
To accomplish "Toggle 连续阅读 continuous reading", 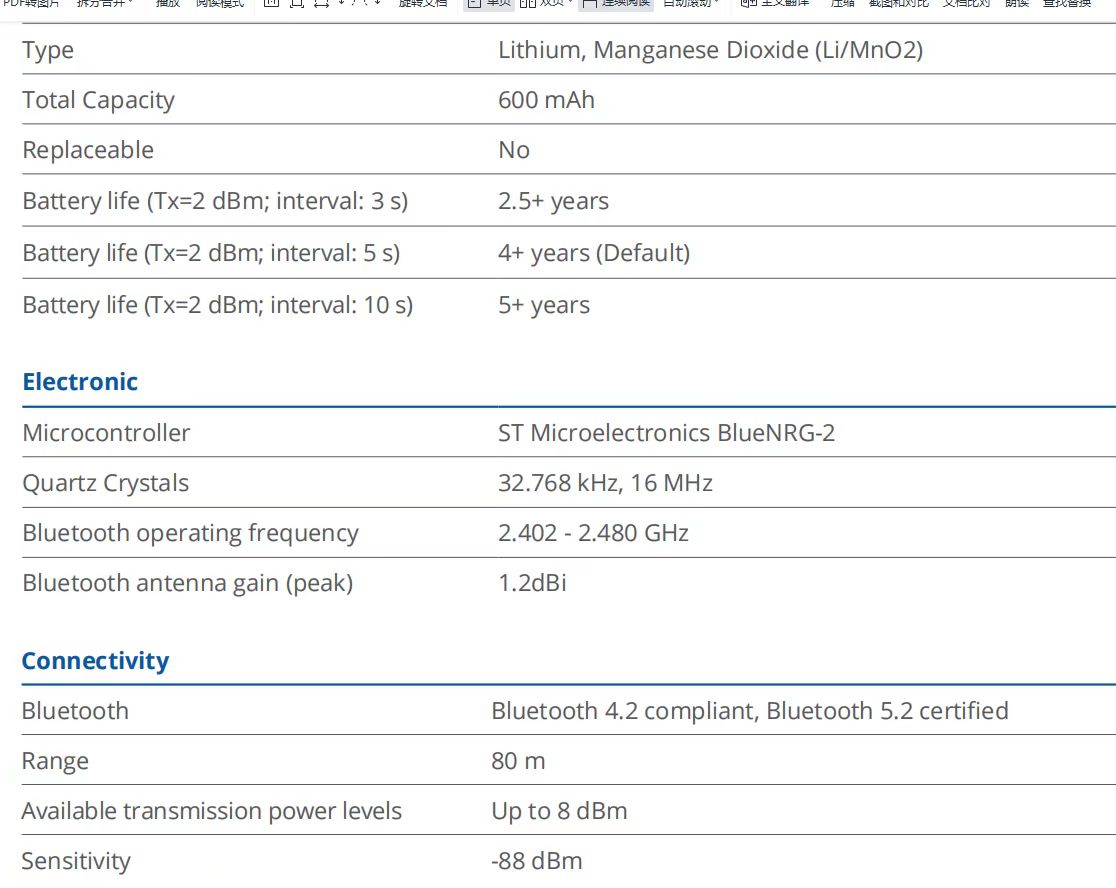I will (616, 3).
